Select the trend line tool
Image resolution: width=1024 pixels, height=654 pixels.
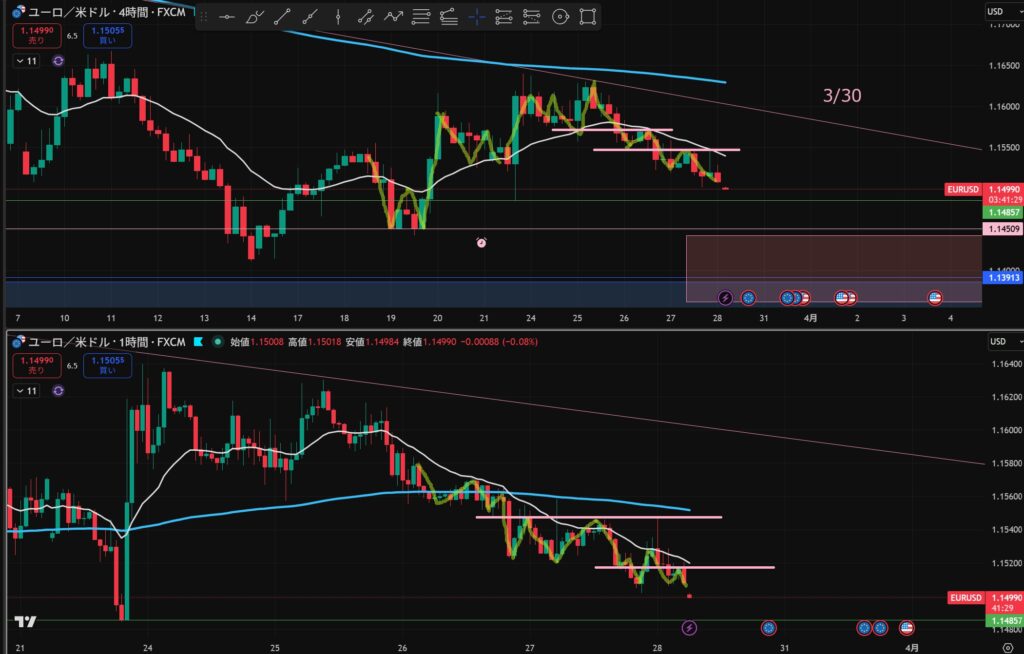pos(283,17)
